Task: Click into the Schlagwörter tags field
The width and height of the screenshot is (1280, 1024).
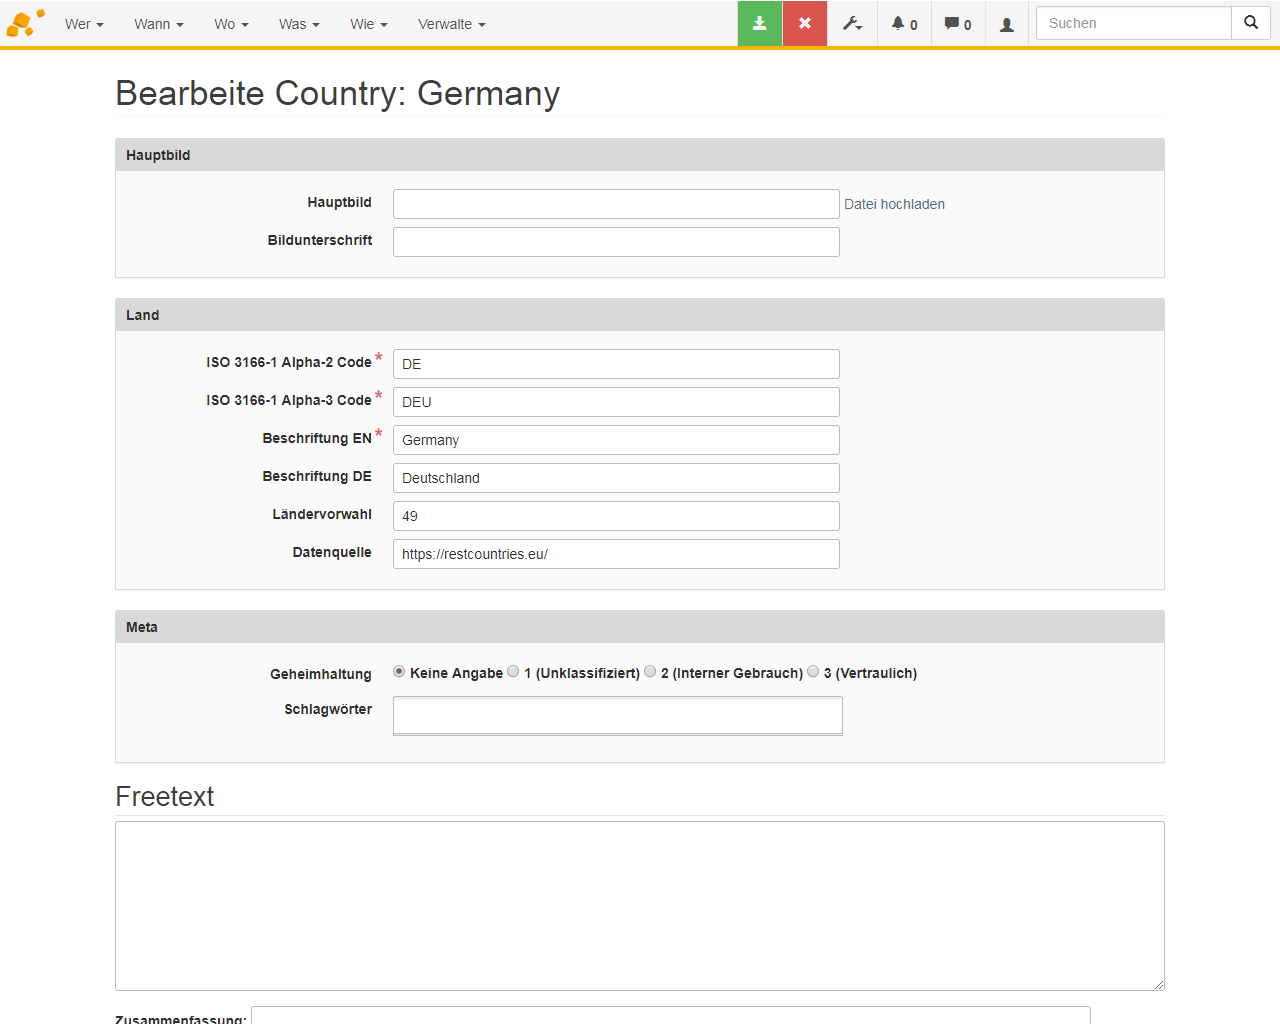Action: [x=618, y=715]
